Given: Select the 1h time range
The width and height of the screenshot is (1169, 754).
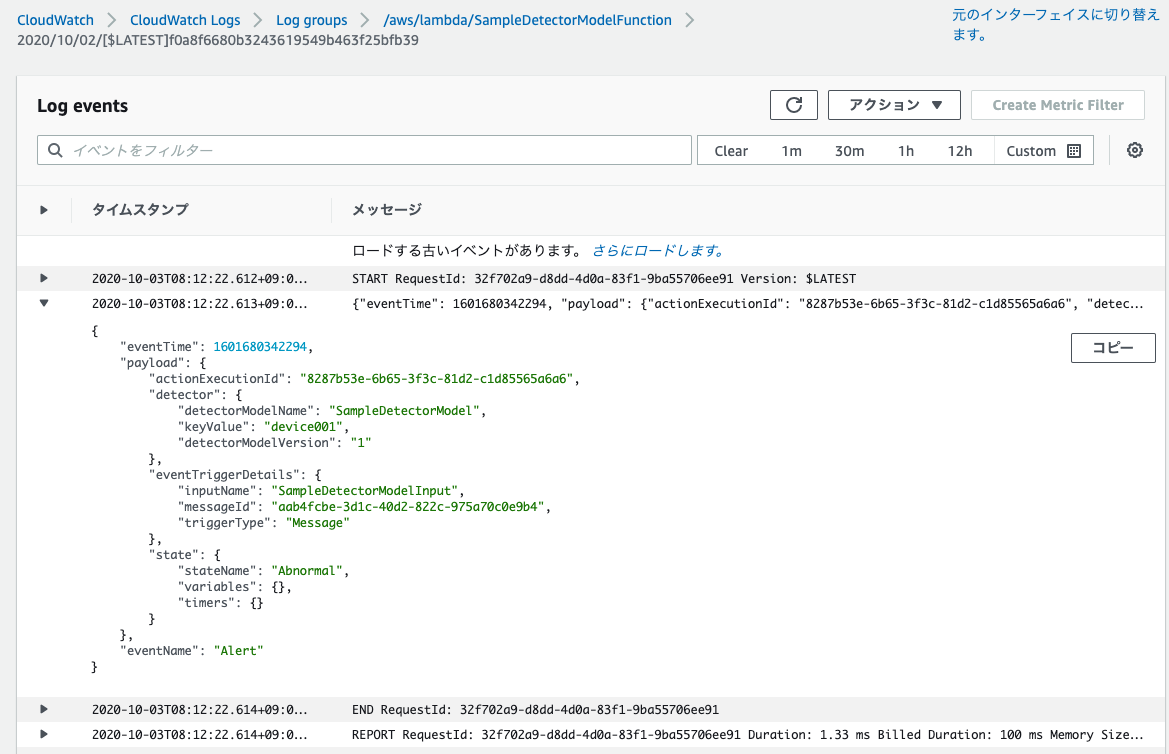Looking at the screenshot, I should [x=905, y=150].
